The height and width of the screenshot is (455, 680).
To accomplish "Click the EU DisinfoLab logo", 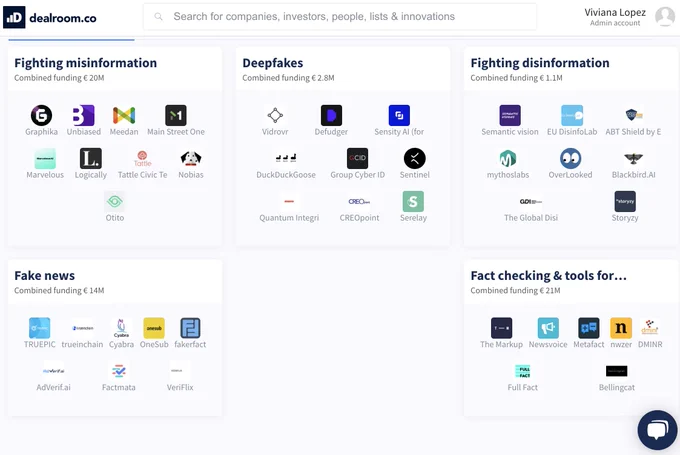I will coord(572,115).
